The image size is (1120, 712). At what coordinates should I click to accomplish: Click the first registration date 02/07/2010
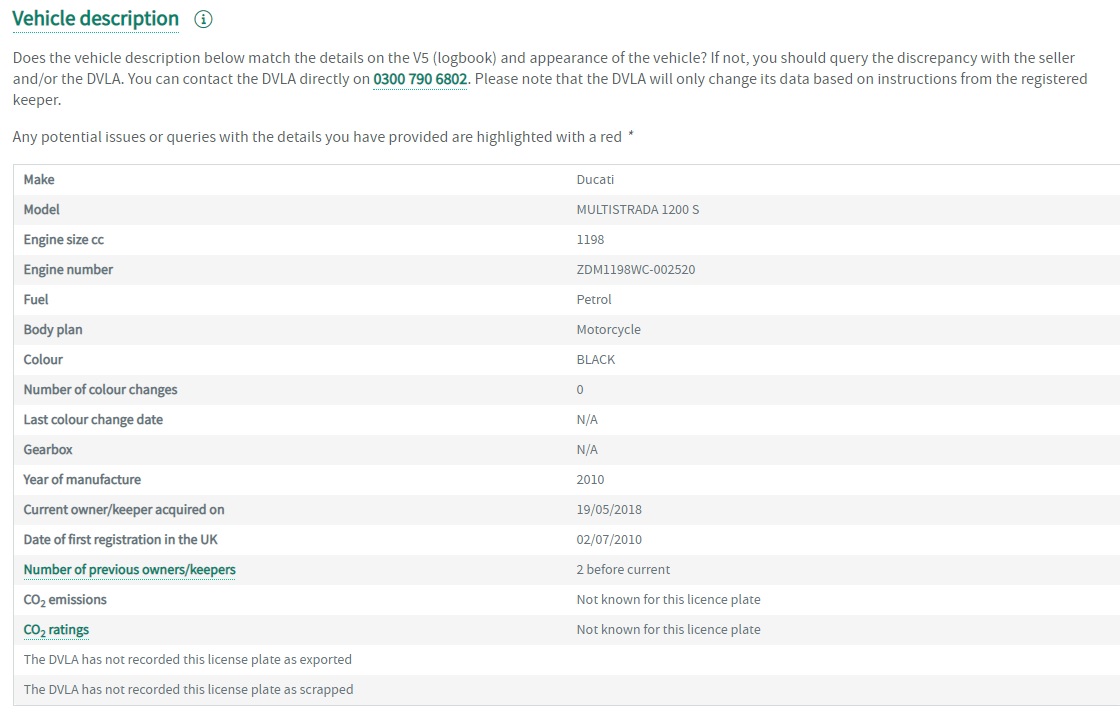point(609,540)
